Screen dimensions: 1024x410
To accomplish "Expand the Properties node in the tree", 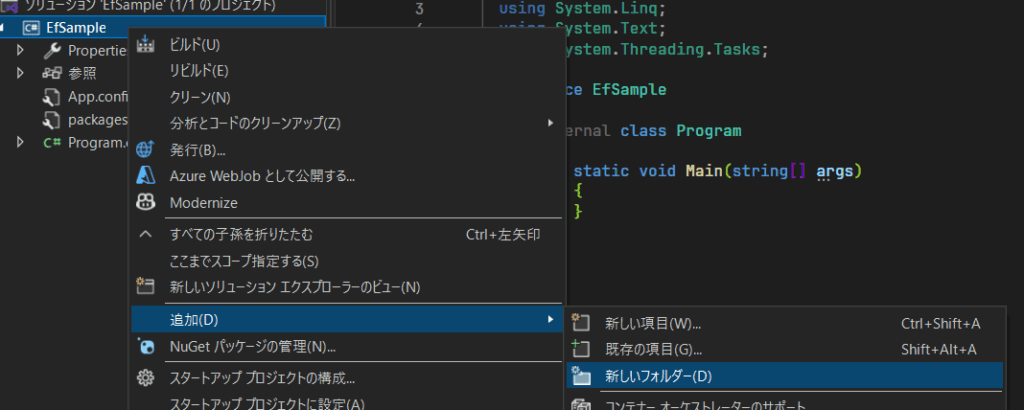I will [x=20, y=50].
